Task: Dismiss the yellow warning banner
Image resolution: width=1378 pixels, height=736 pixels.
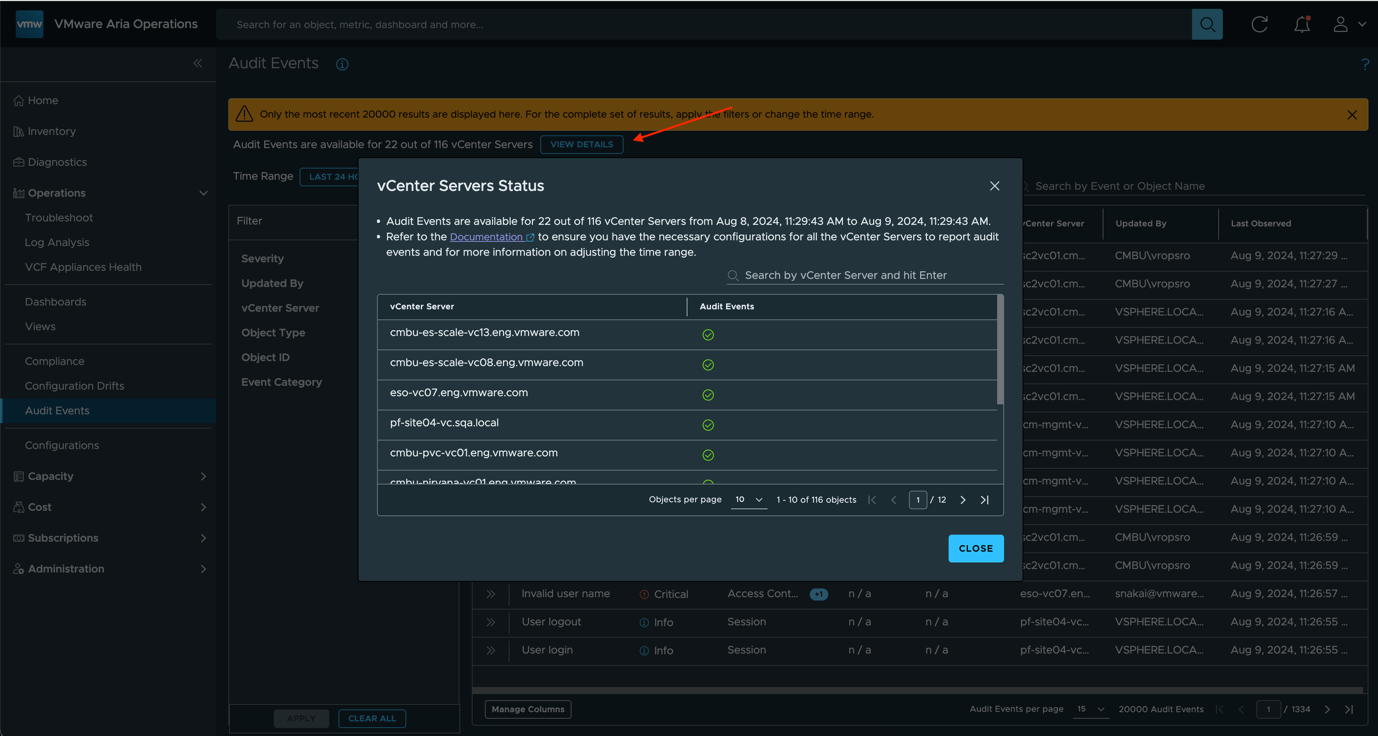Action: [x=1352, y=115]
